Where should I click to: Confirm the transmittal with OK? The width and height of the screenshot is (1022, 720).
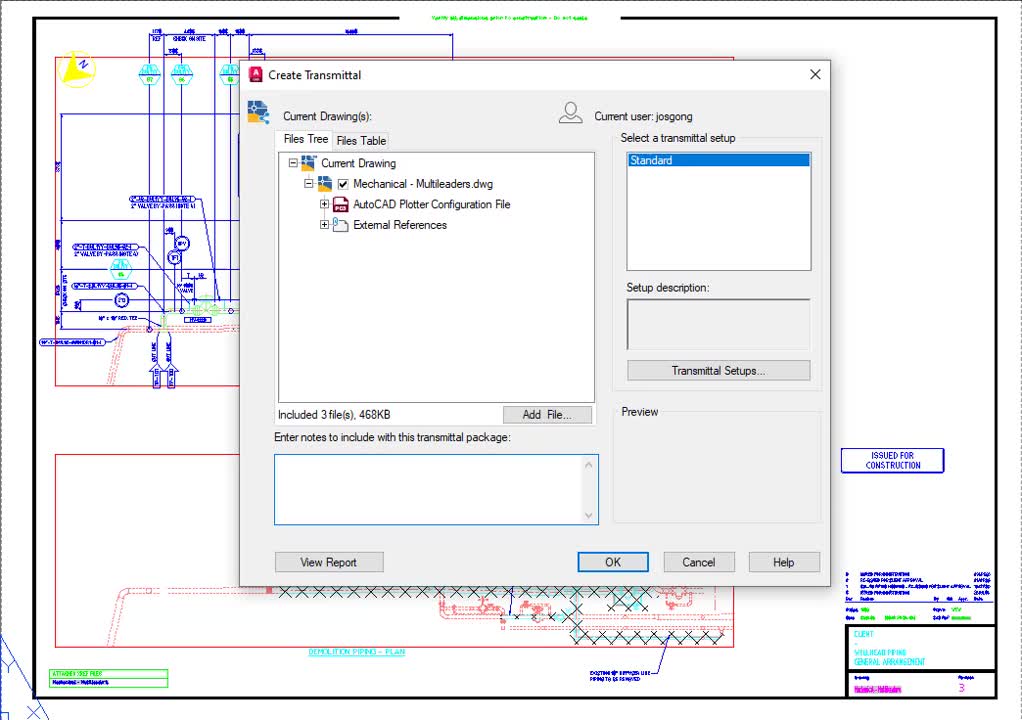tap(613, 562)
